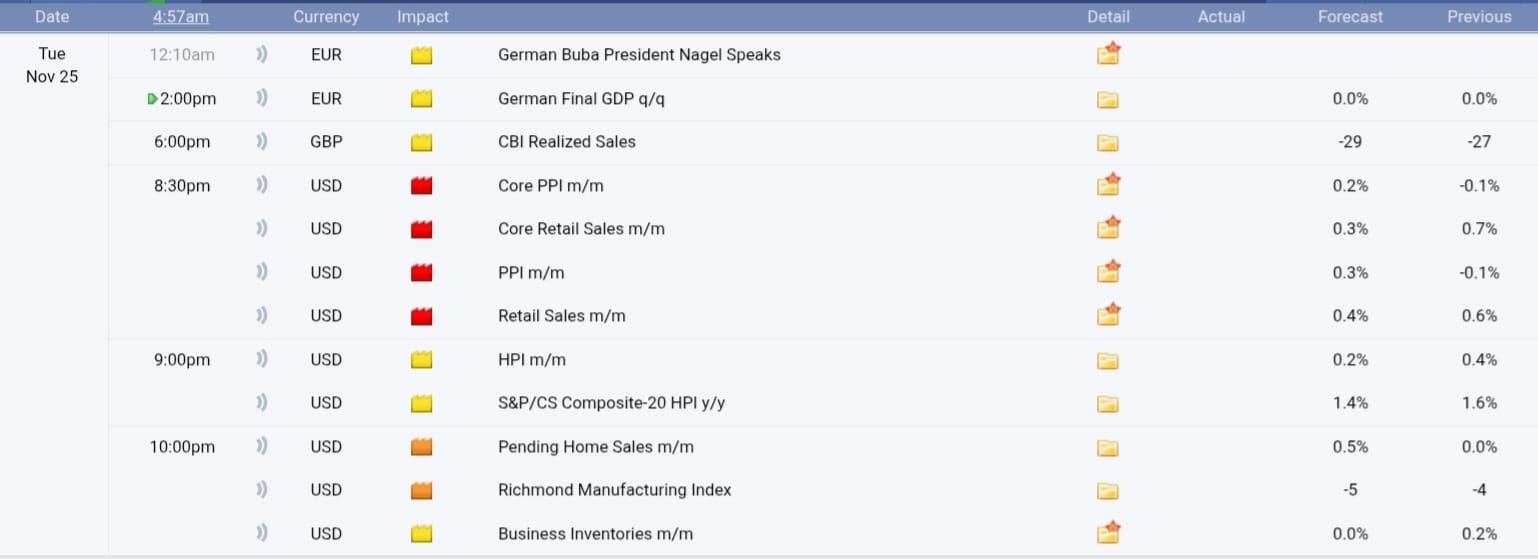The height and width of the screenshot is (559, 1538).
Task: Open detail folder for CBI Realized Sales
Action: pos(1107,142)
